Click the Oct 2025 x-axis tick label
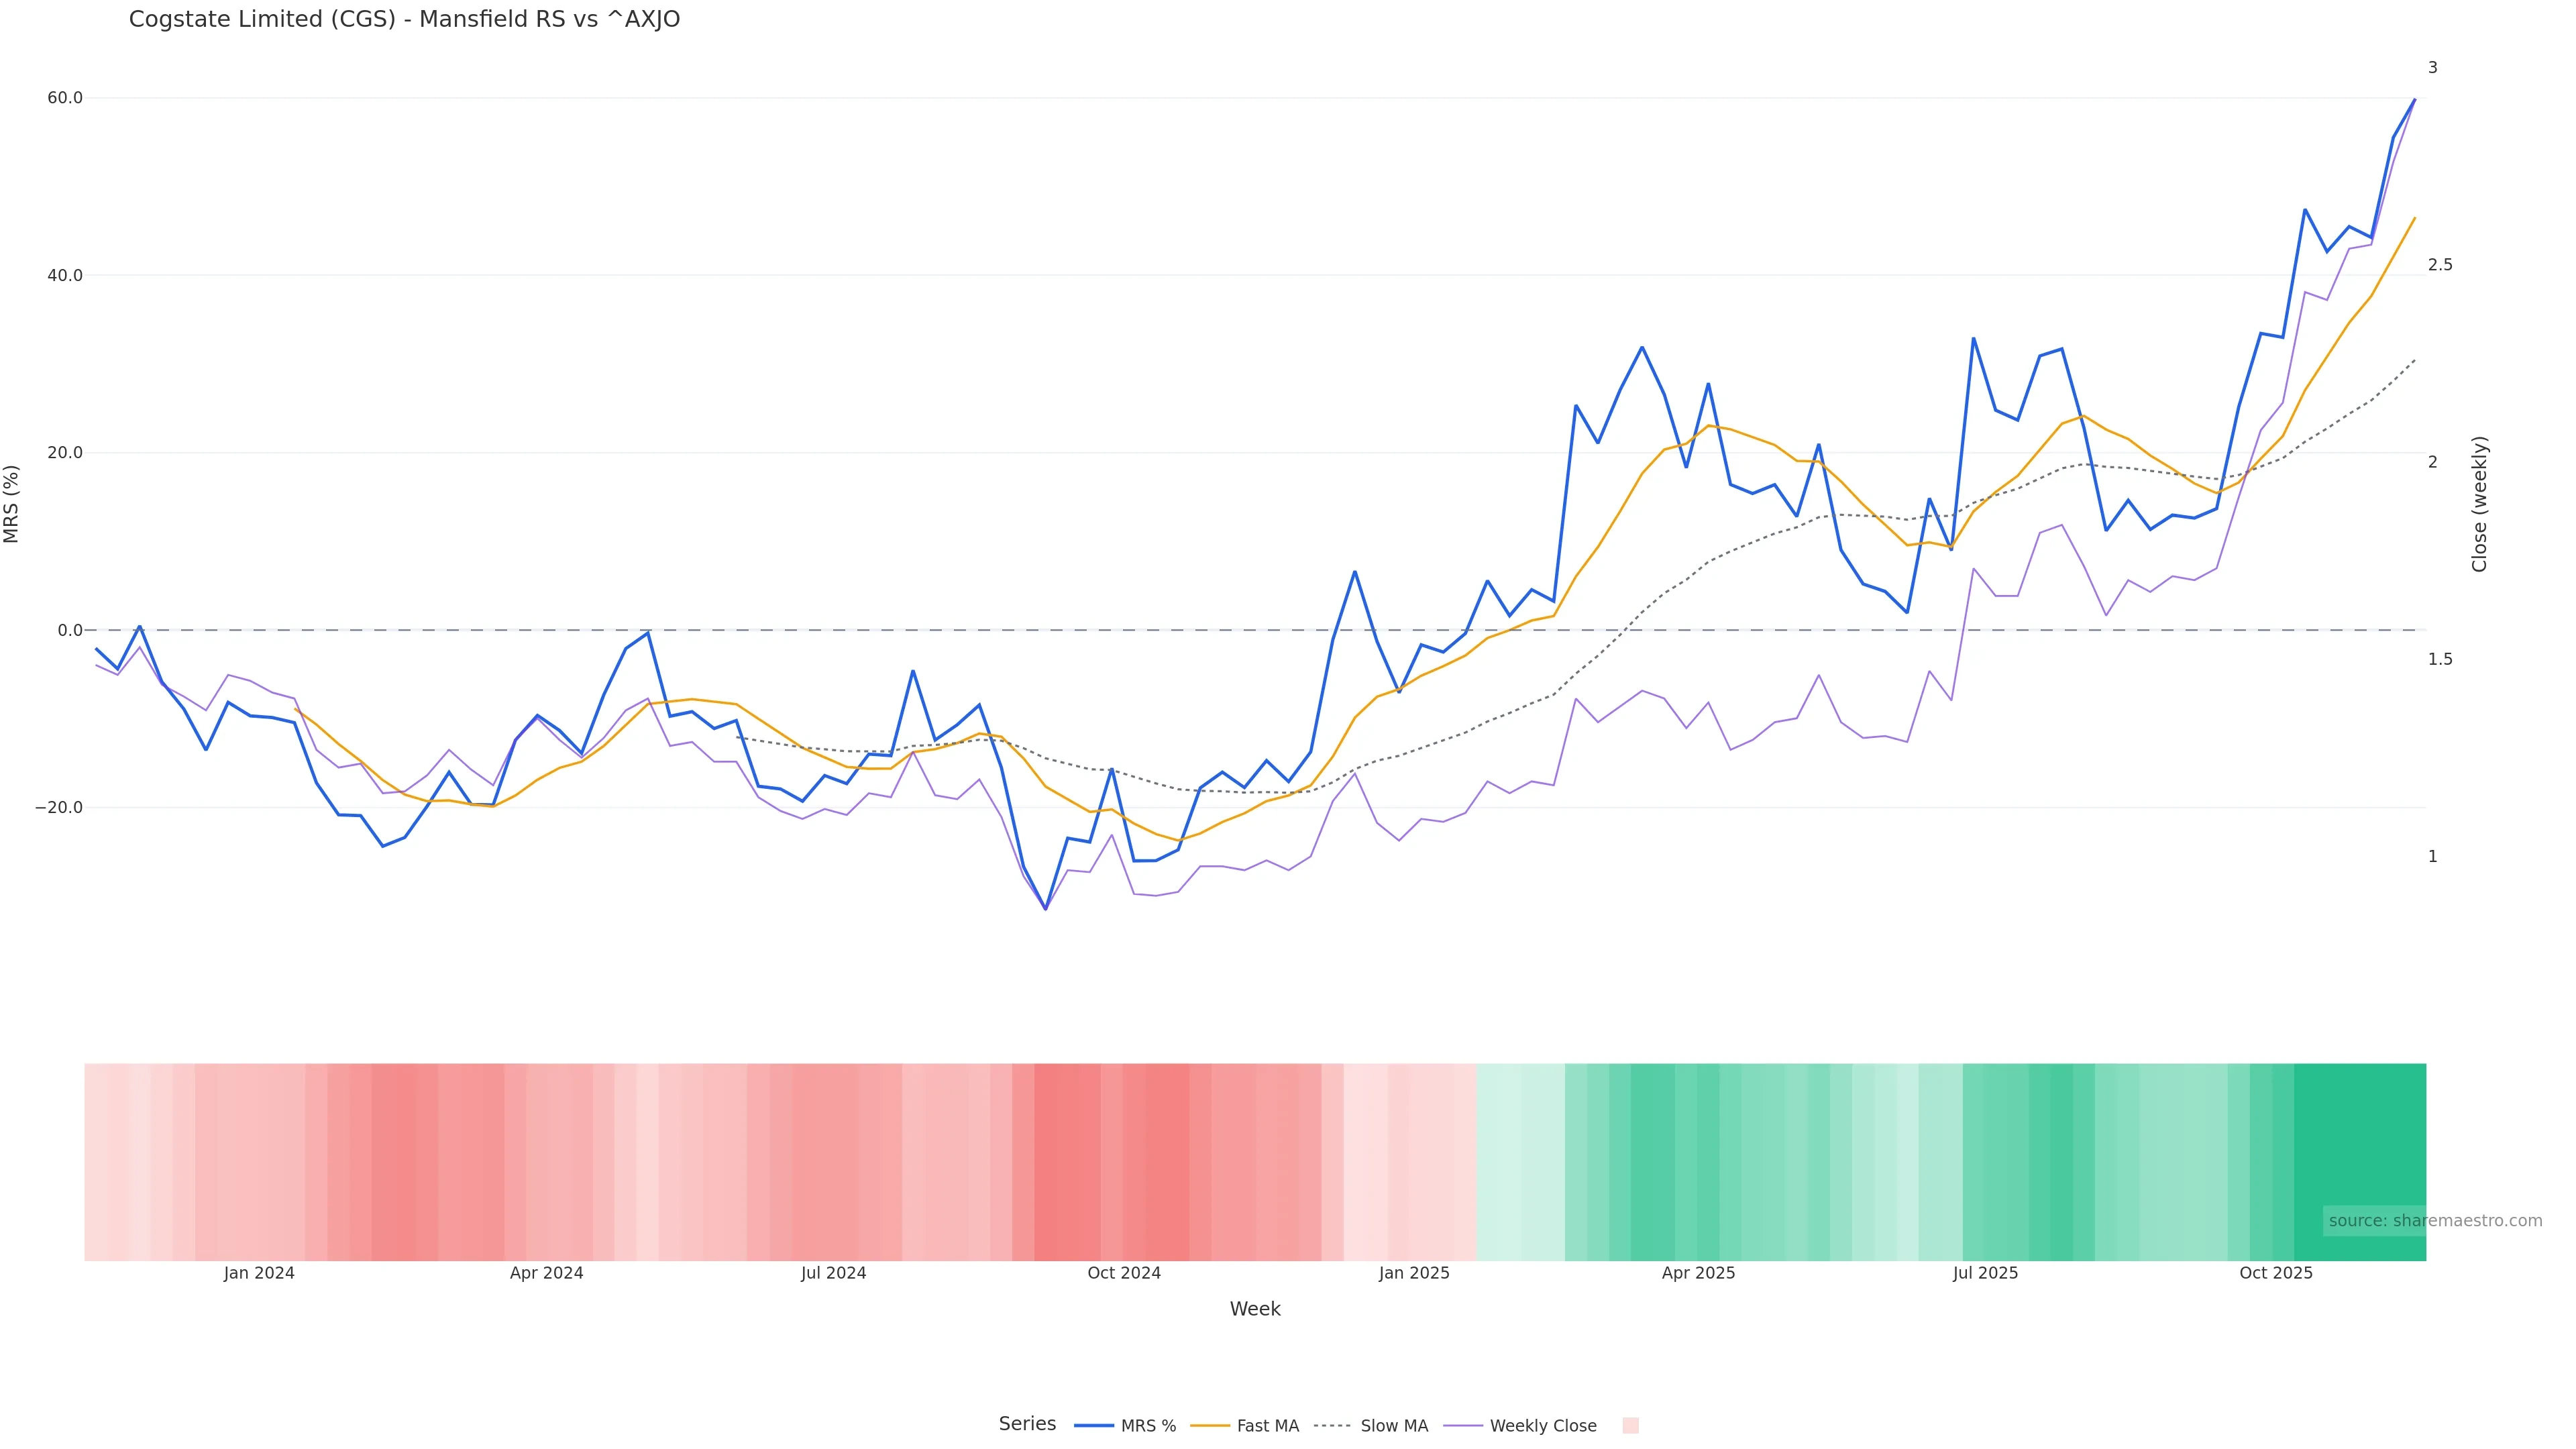Screen dimensions: 2576x1449 point(2275,1273)
